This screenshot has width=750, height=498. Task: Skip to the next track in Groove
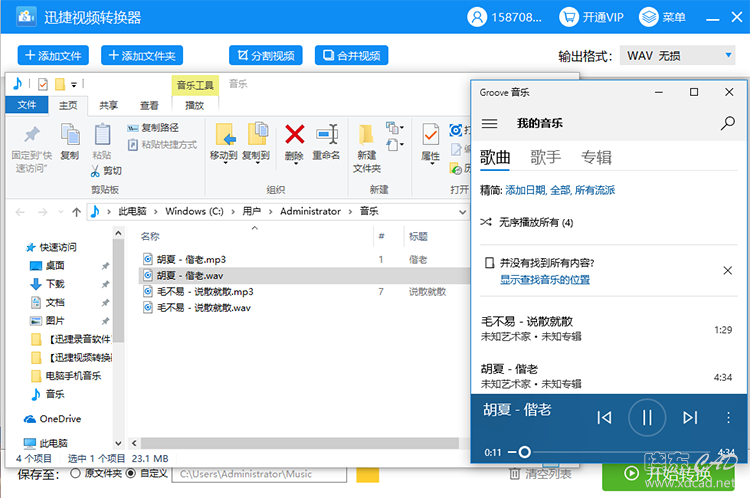(690, 418)
